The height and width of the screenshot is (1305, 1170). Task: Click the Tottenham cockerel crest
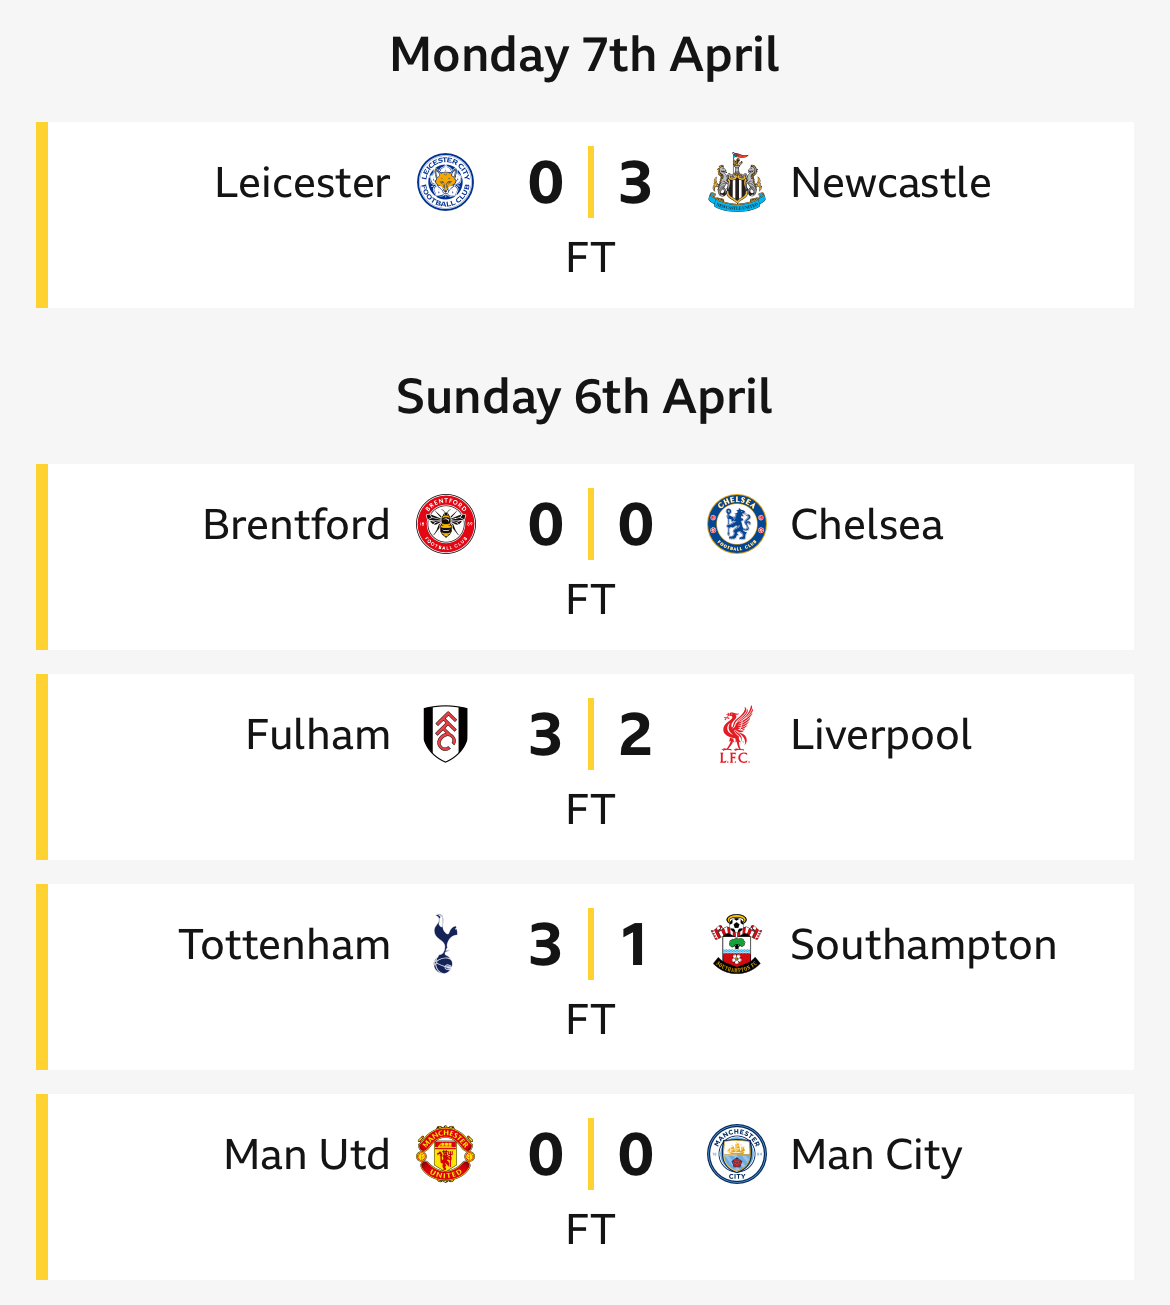(444, 943)
